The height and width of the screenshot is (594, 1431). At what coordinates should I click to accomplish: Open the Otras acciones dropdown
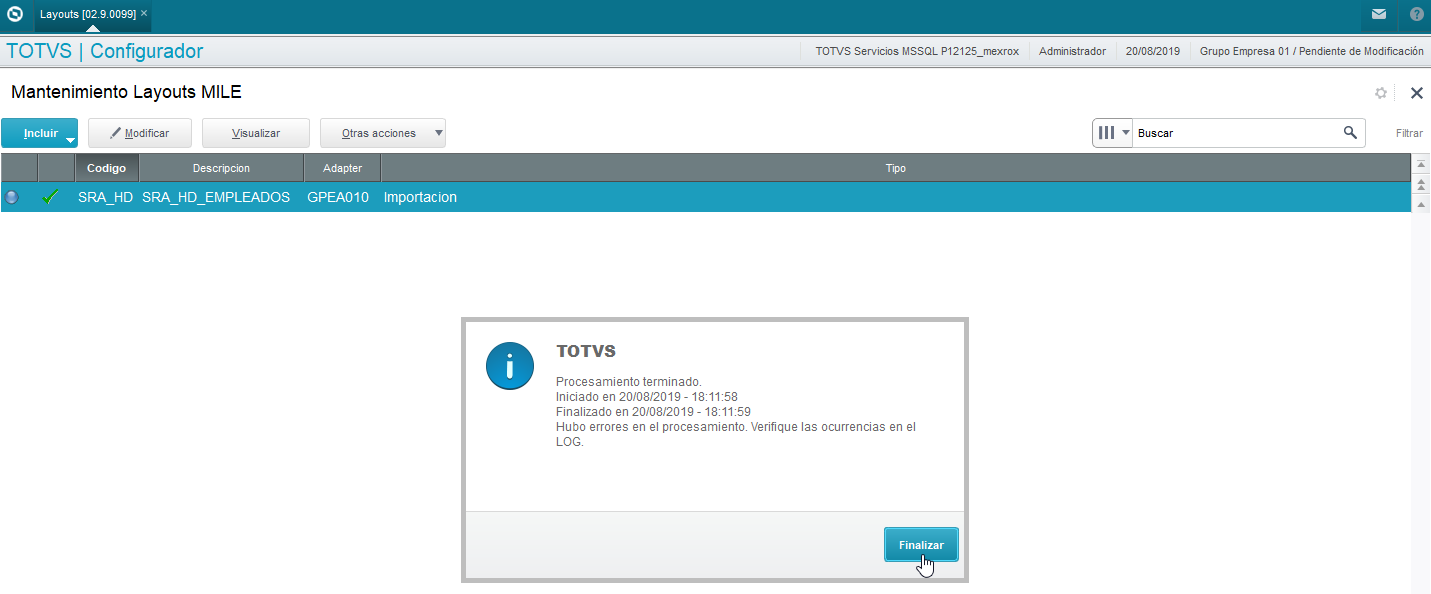click(383, 133)
